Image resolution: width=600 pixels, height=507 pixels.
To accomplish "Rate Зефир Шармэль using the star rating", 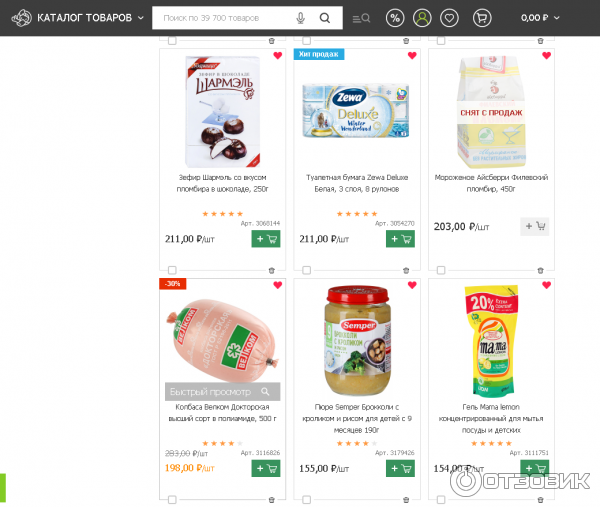I will pos(222,214).
